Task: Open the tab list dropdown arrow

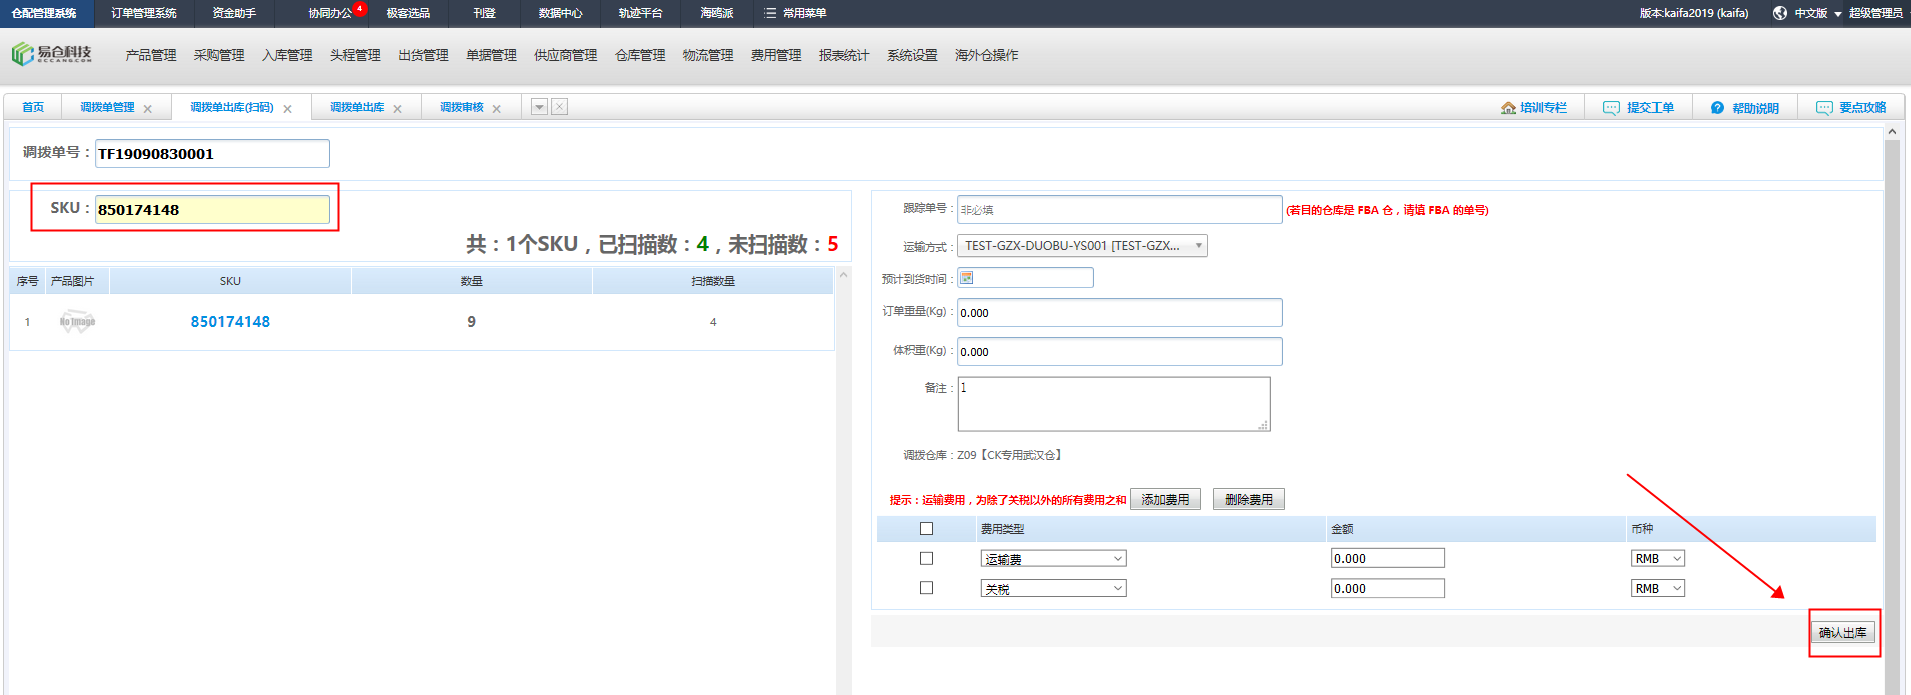Action: [x=539, y=107]
